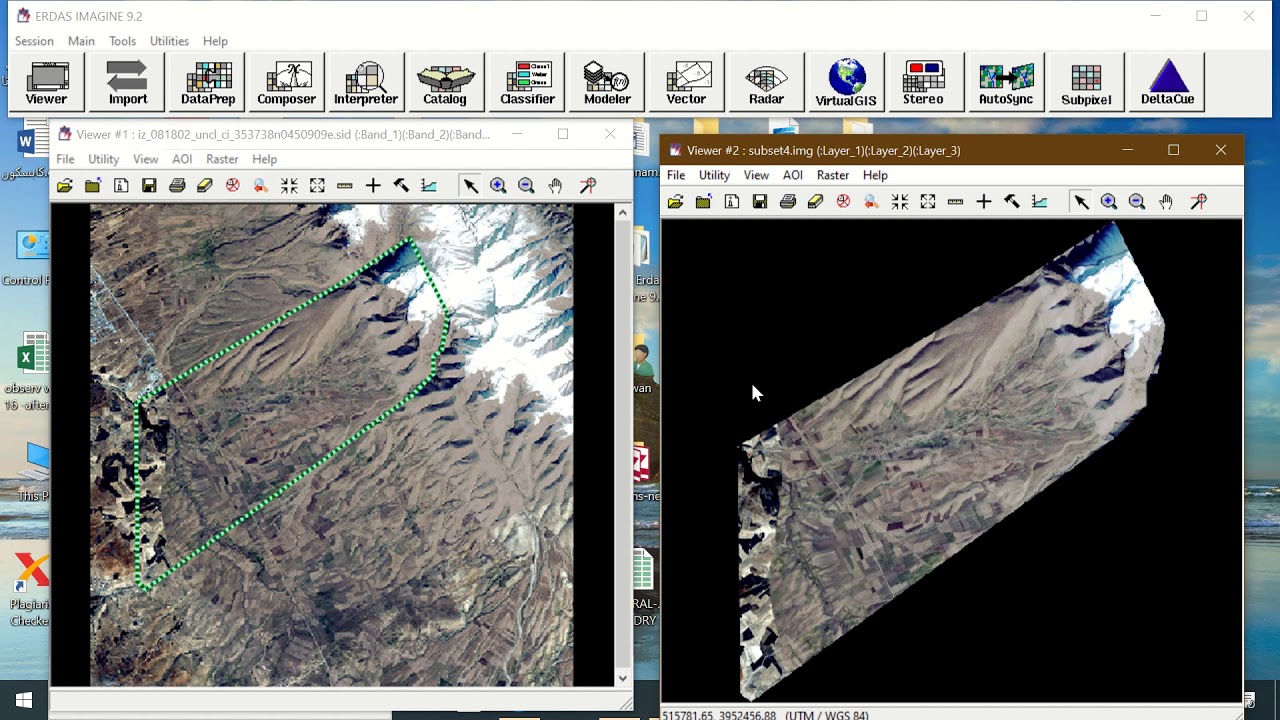Open the View menu in Viewer #2

(756, 175)
